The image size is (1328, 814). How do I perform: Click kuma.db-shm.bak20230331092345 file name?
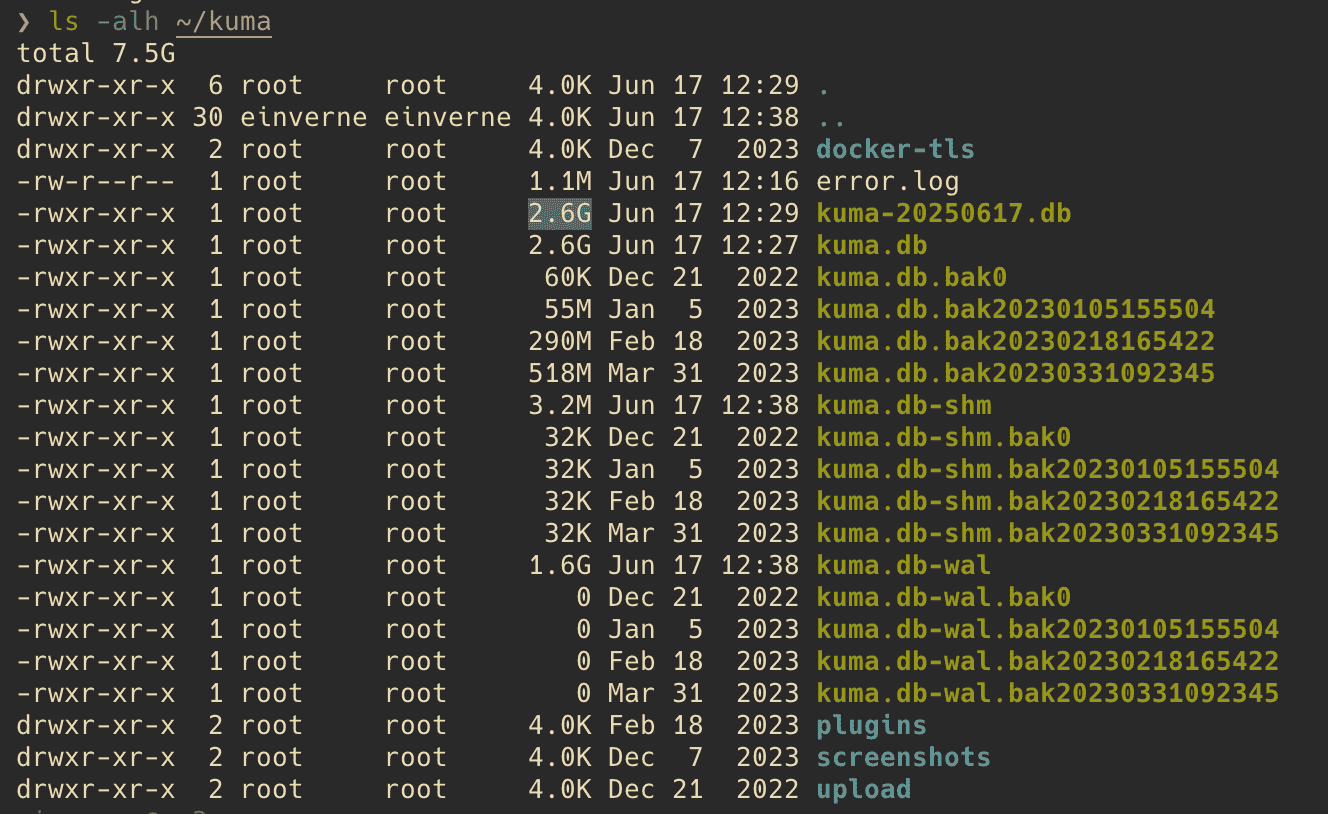coord(1047,534)
